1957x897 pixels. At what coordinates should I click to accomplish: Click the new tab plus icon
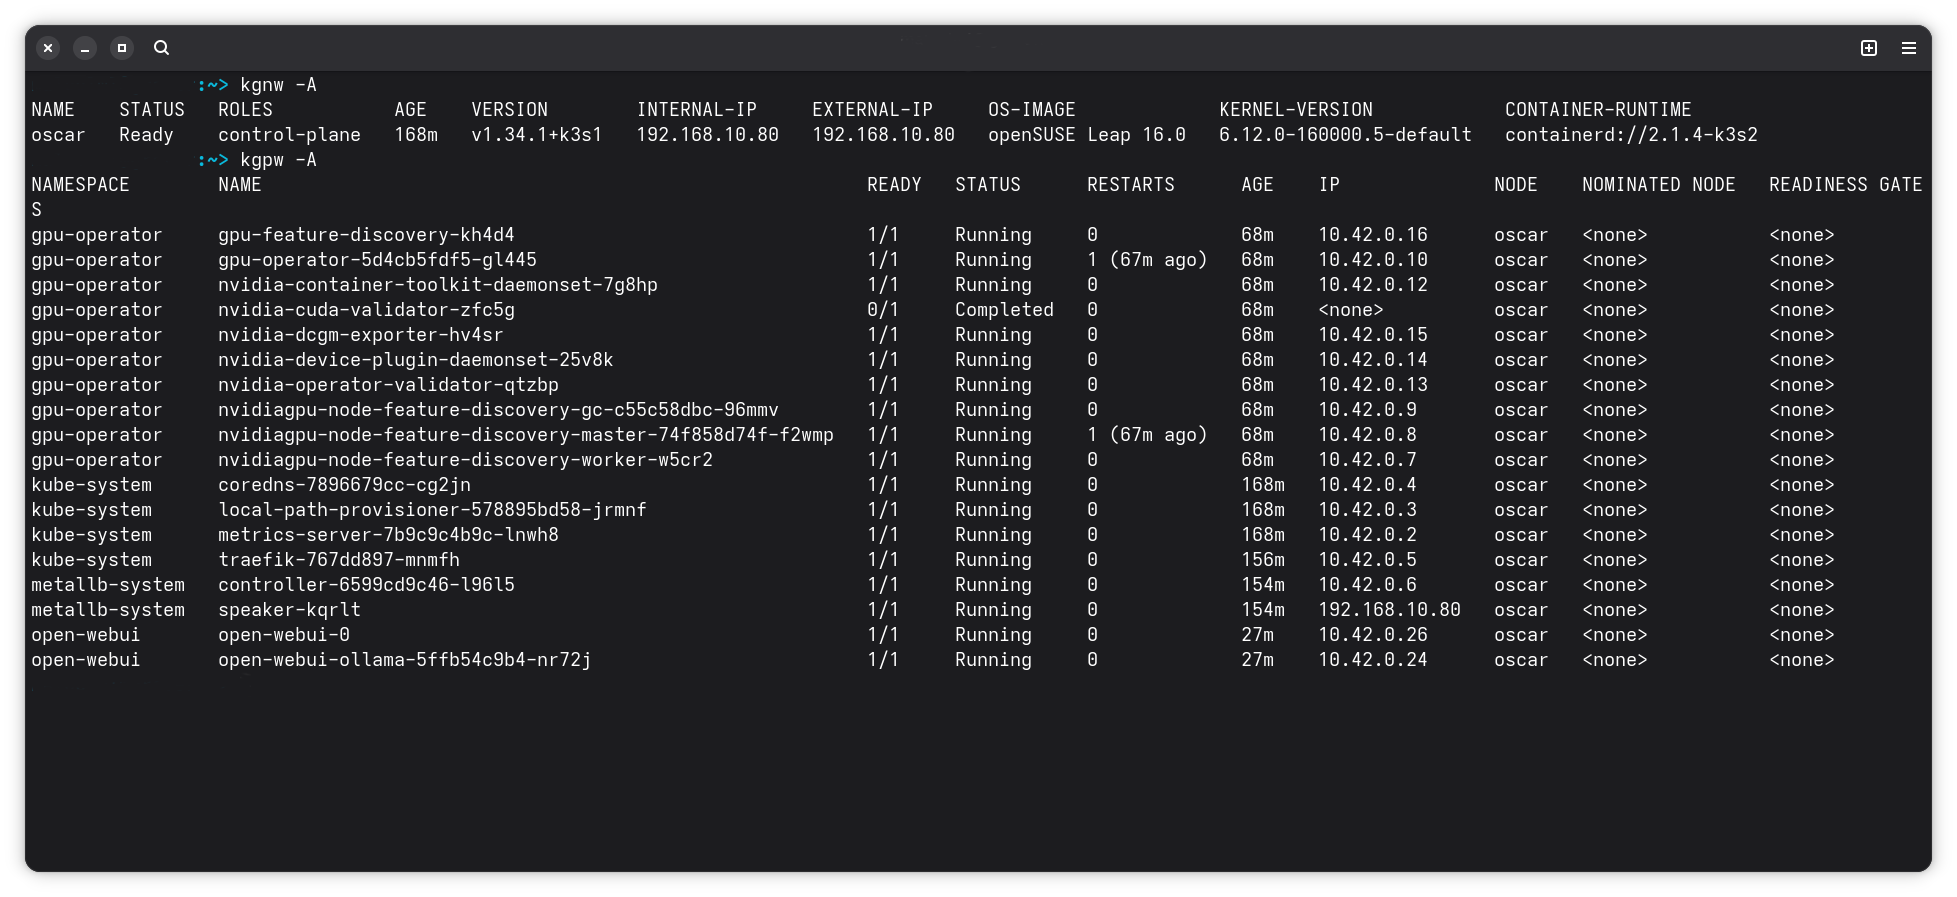[1868, 48]
